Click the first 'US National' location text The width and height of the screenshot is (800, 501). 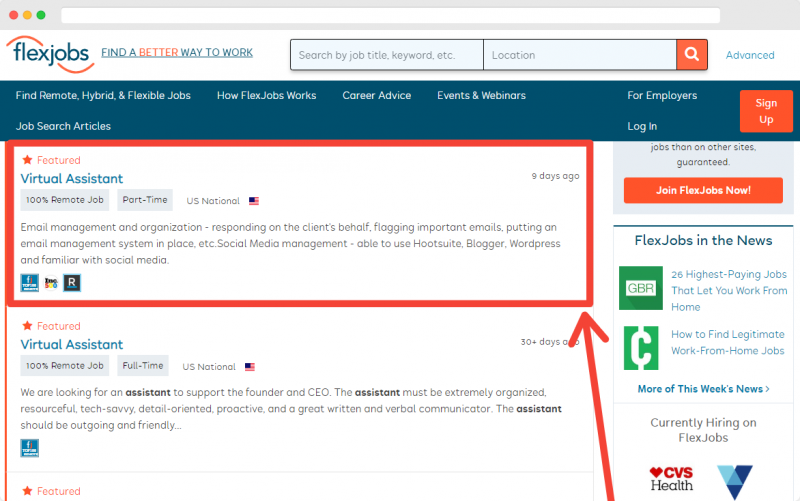[213, 201]
